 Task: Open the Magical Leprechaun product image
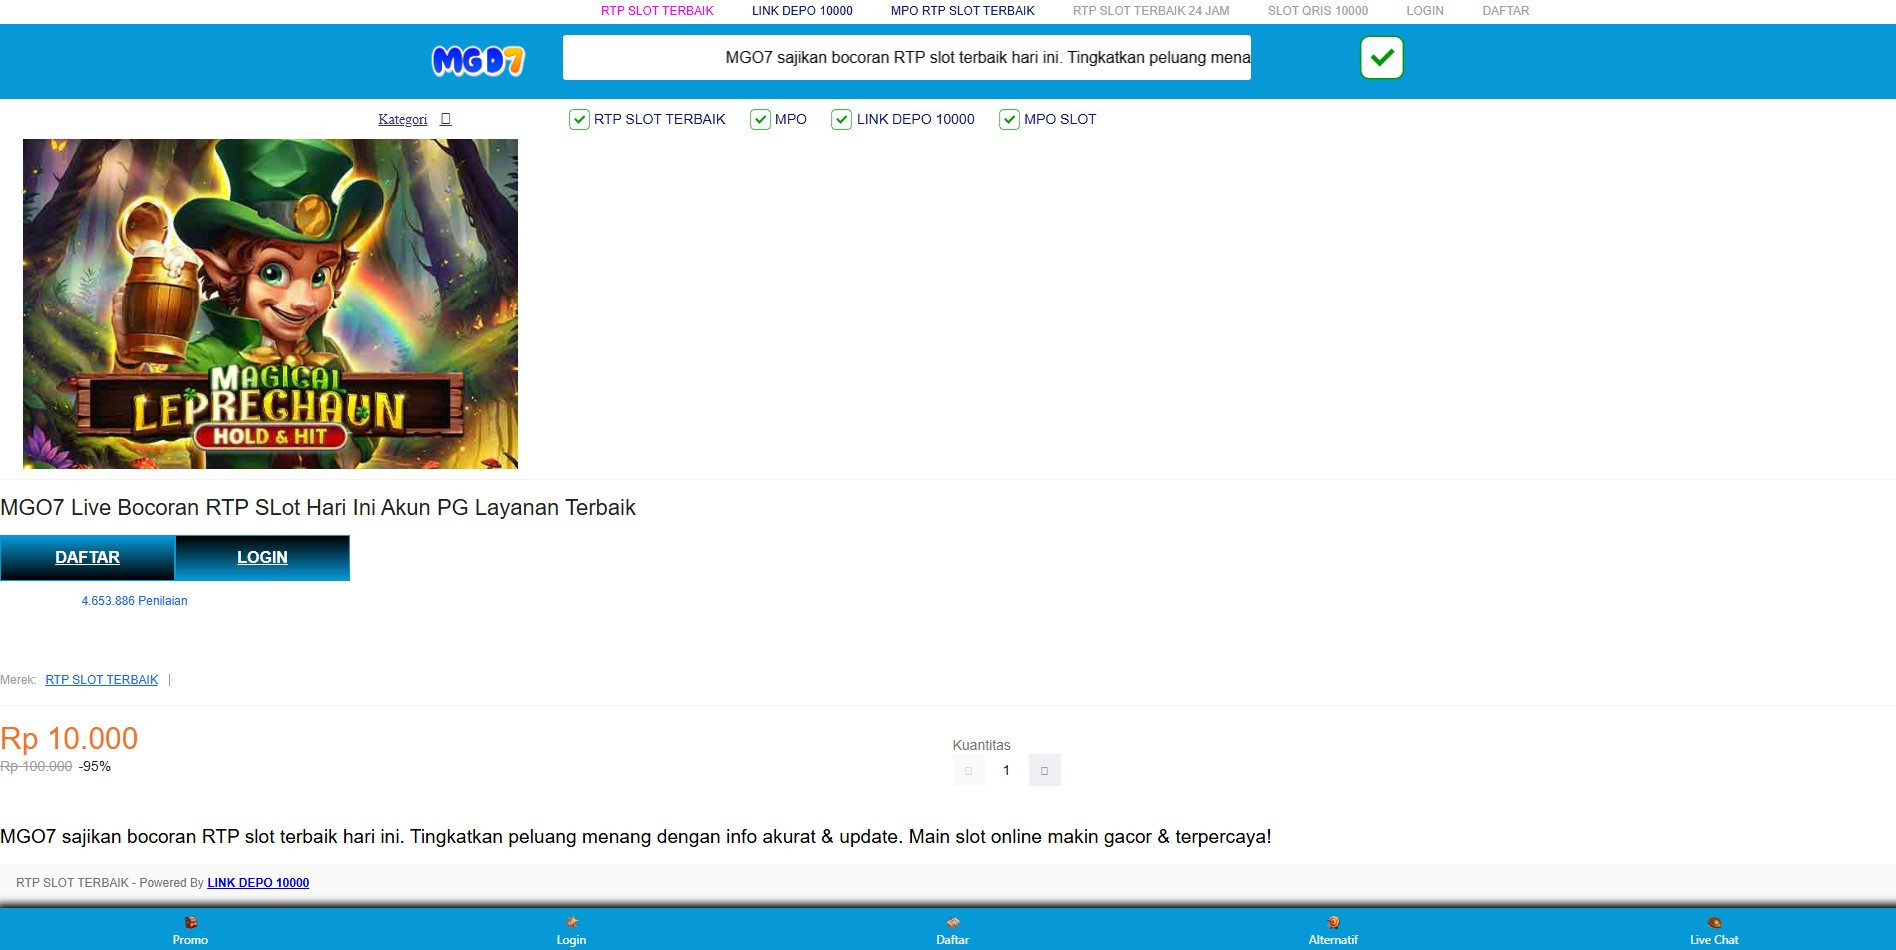pos(270,304)
